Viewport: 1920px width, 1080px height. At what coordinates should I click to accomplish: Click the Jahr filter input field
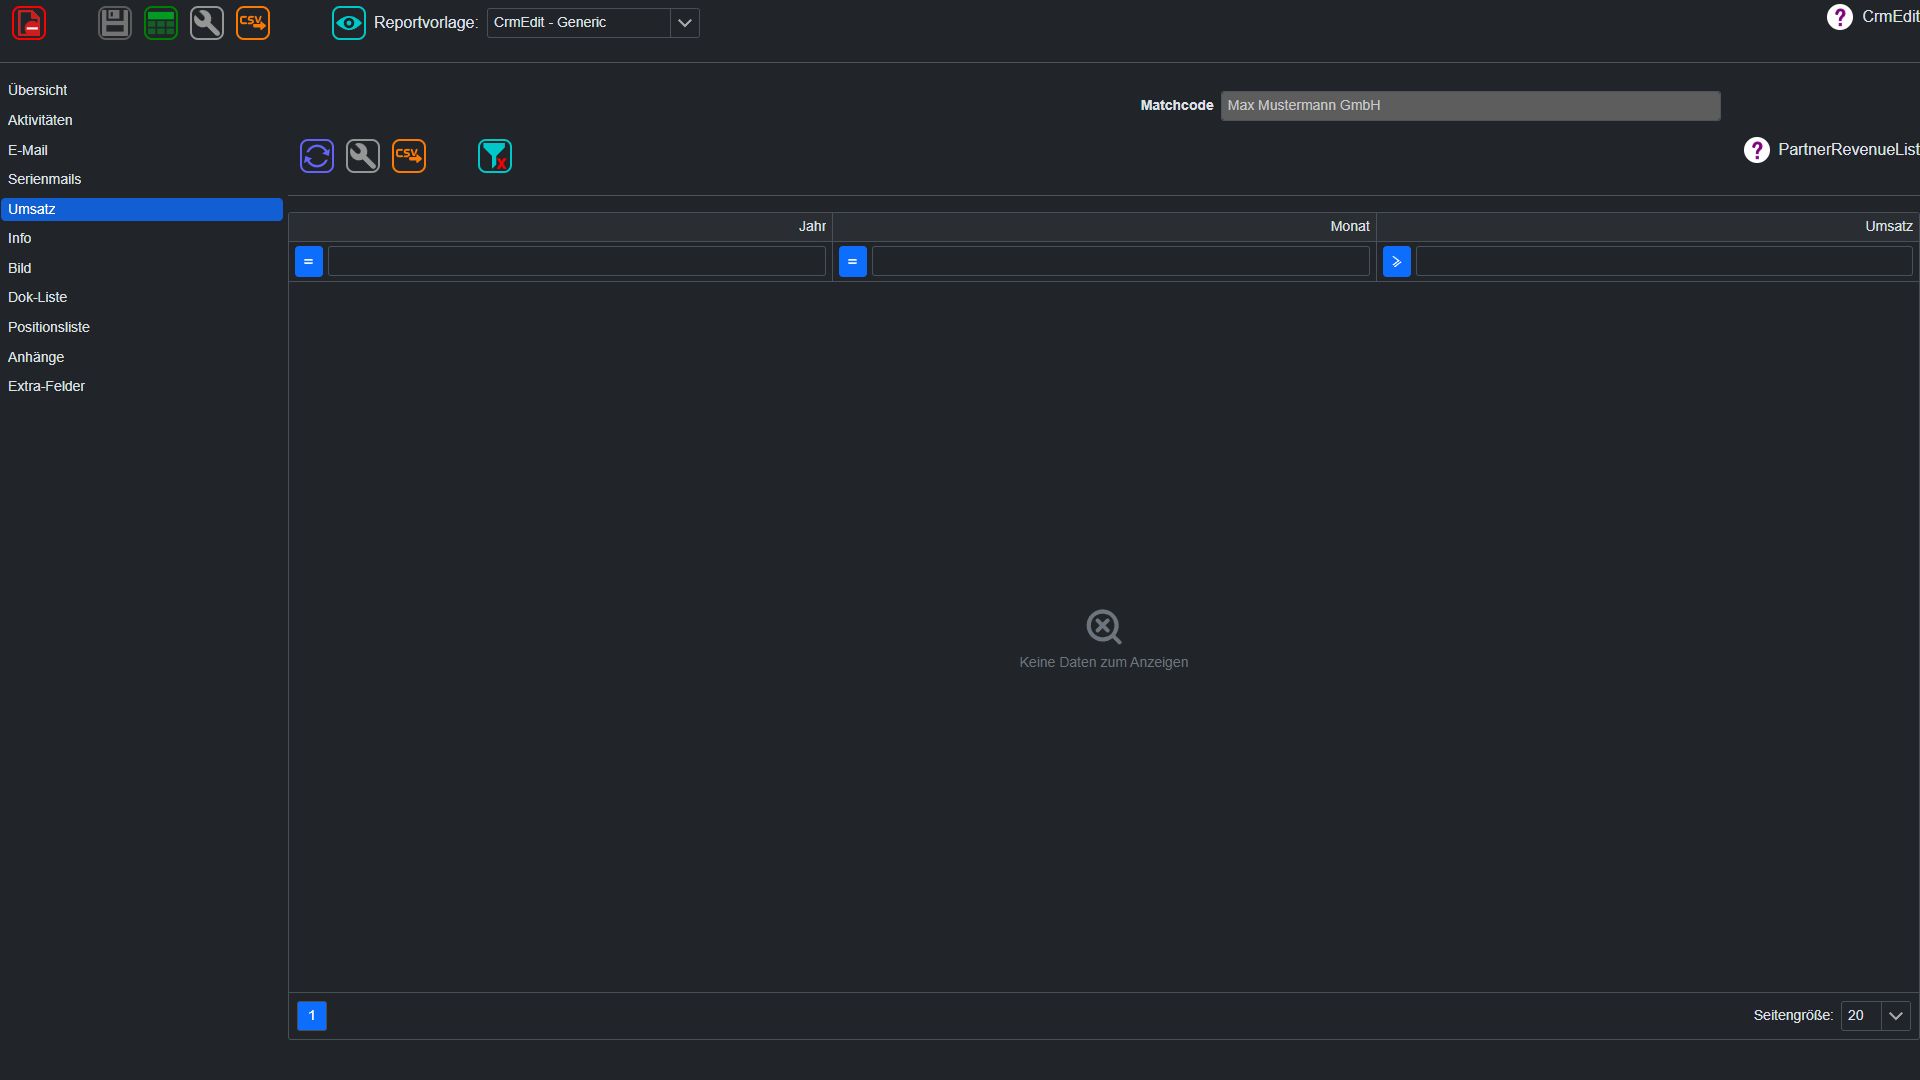[x=577, y=262]
